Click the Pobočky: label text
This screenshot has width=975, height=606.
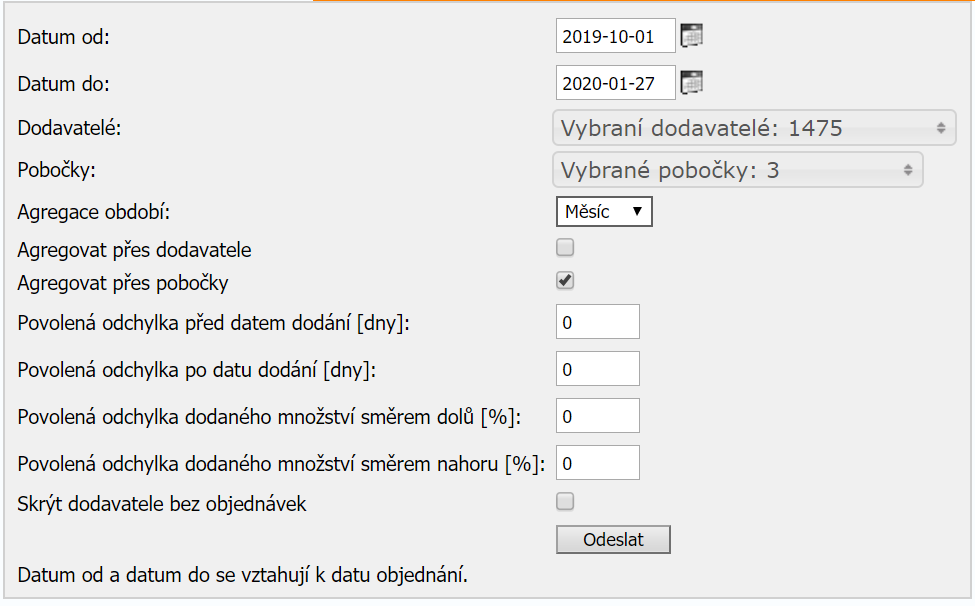coord(57,170)
